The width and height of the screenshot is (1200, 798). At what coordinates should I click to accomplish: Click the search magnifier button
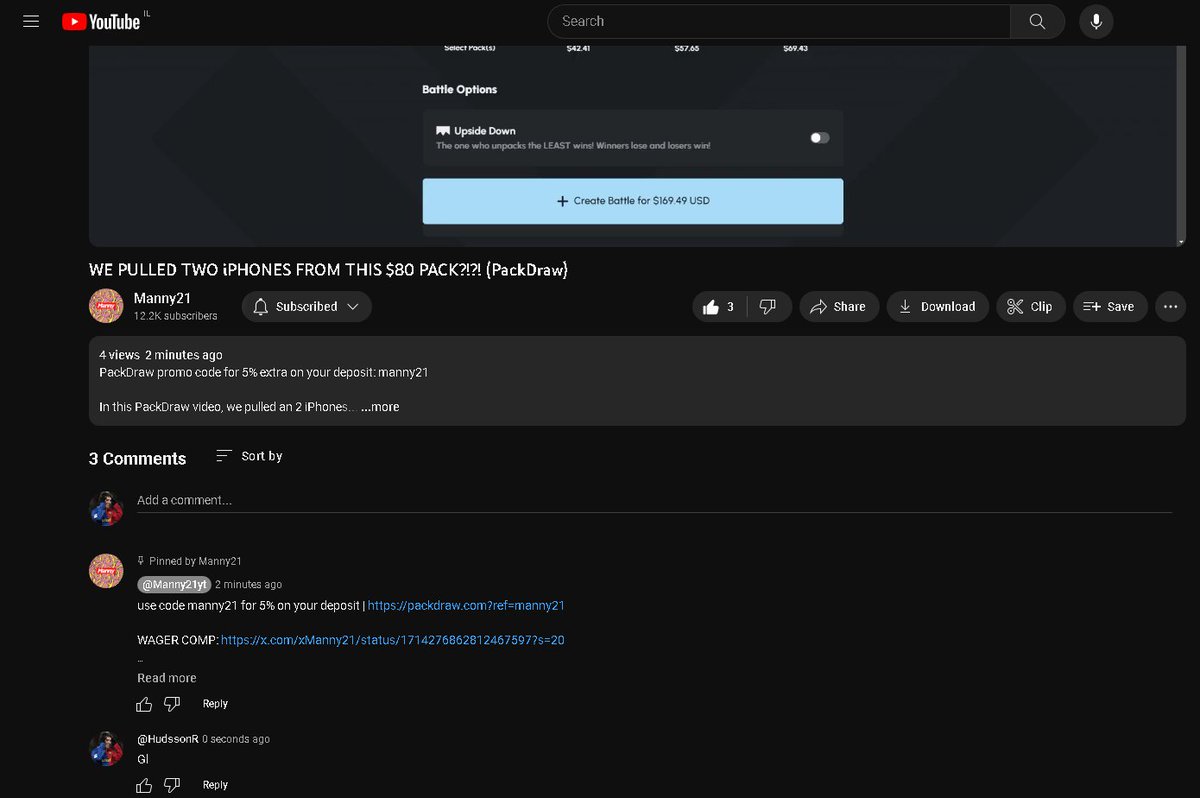click(x=1037, y=21)
